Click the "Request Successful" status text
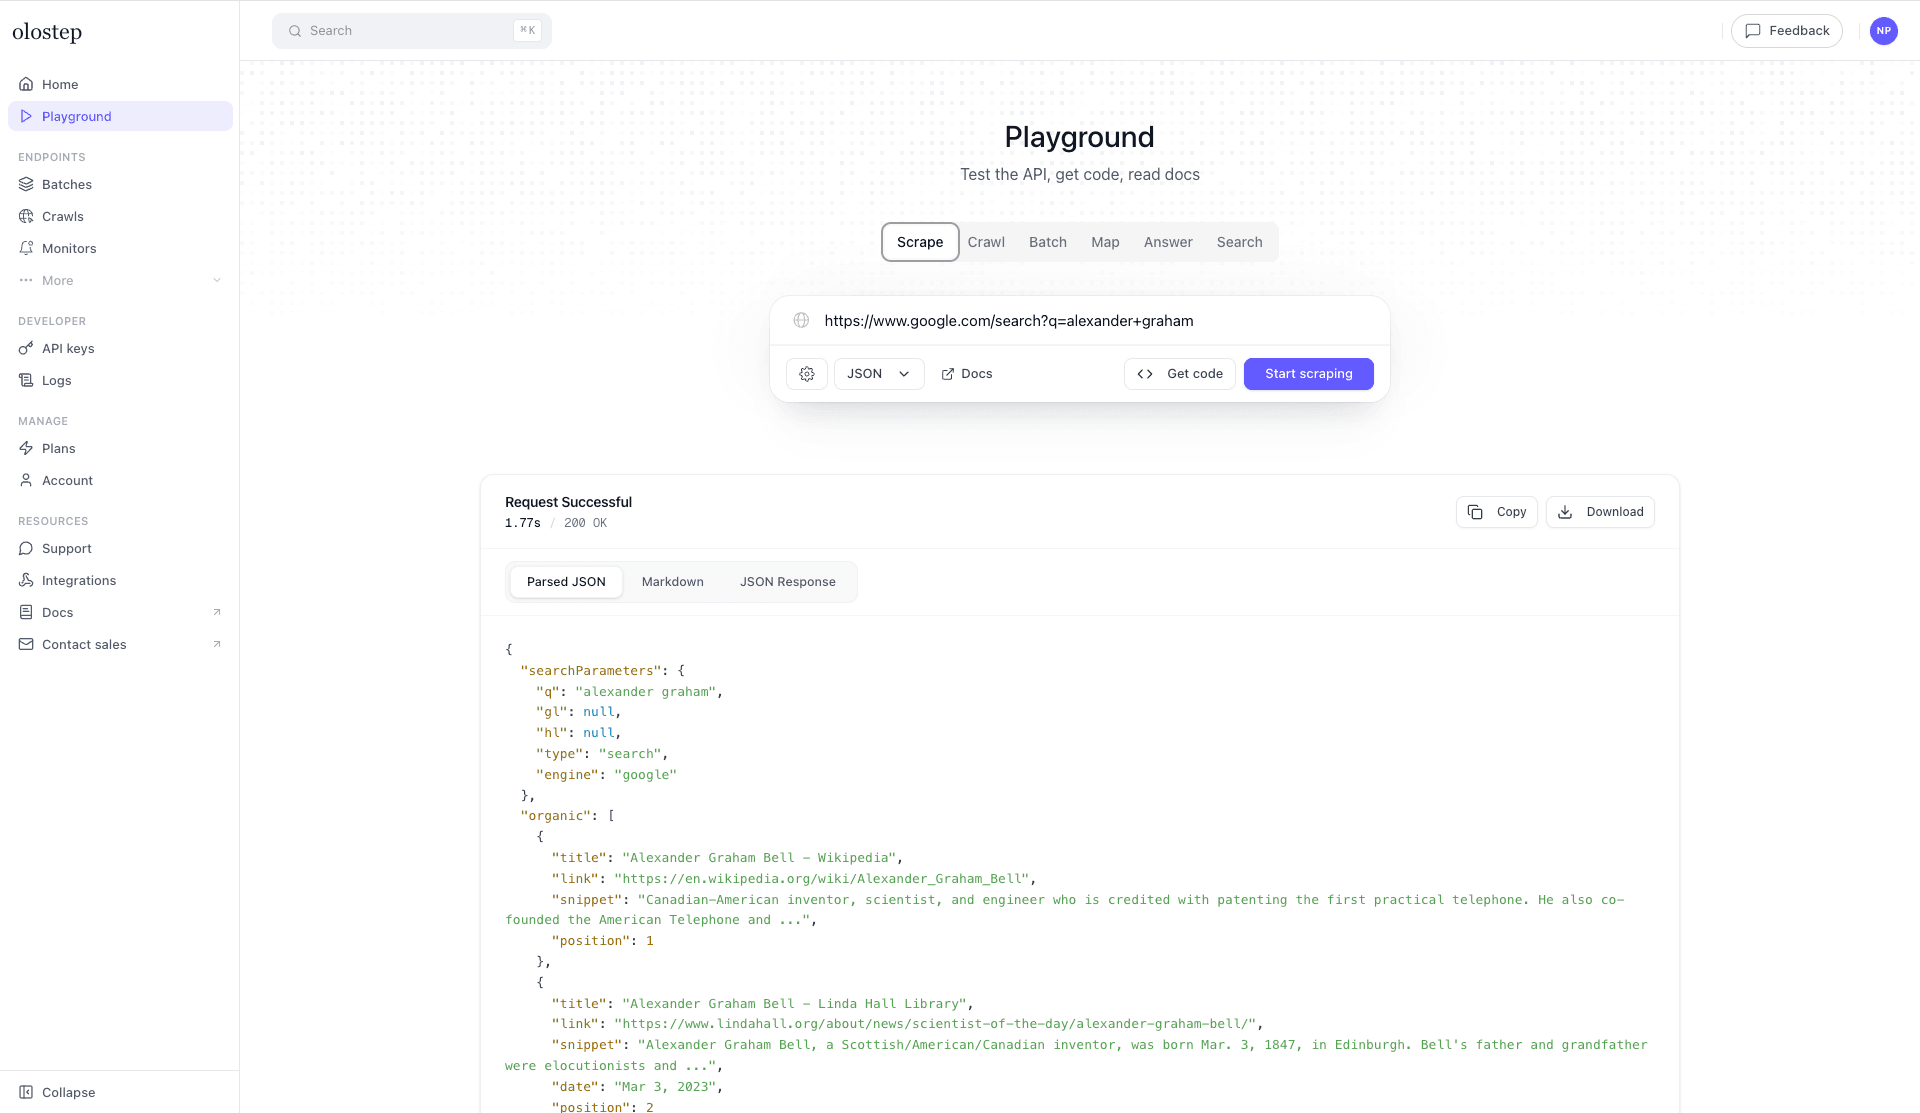1920x1113 pixels. click(568, 502)
